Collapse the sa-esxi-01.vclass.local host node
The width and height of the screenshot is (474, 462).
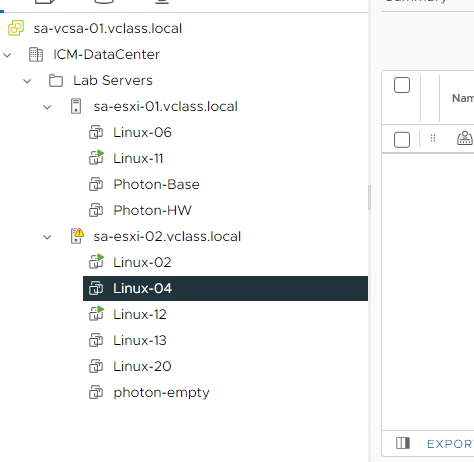tap(47, 107)
